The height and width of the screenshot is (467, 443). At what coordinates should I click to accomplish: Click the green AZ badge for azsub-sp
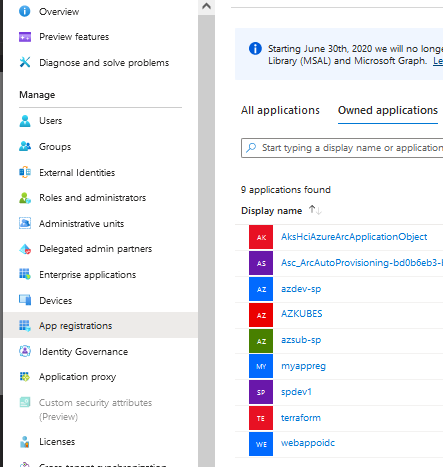click(x=261, y=341)
